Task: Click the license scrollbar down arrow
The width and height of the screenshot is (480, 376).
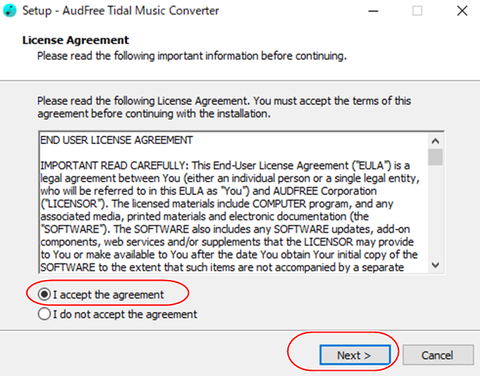Action: (x=435, y=265)
